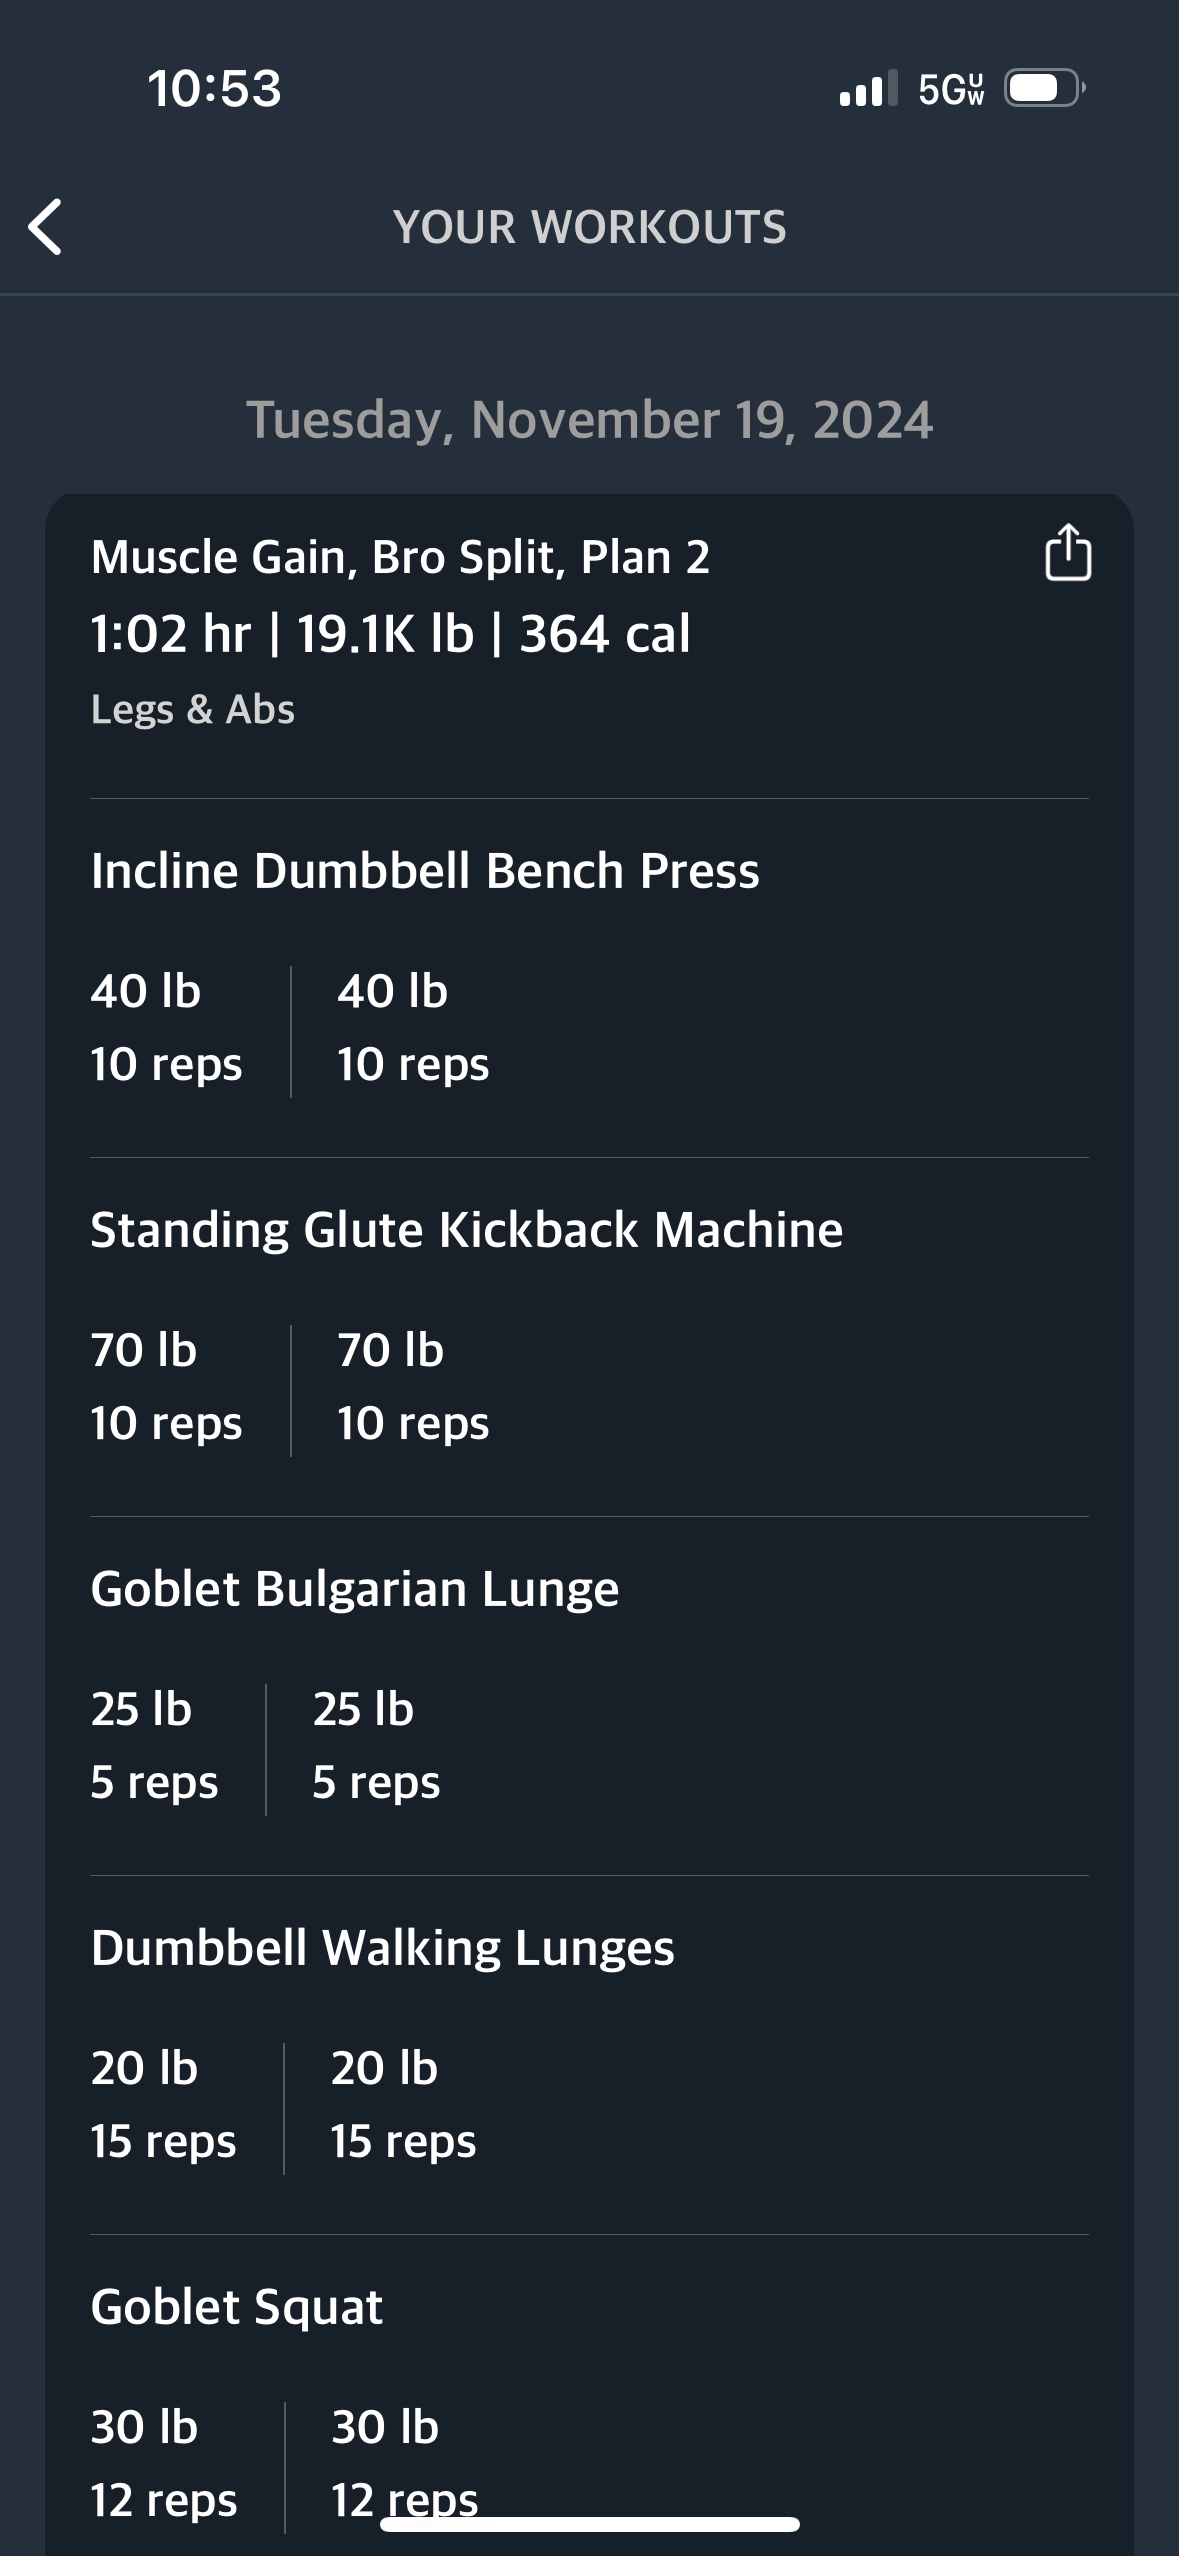
Task: Tap the cellular signal strength icon
Action: click(867, 89)
